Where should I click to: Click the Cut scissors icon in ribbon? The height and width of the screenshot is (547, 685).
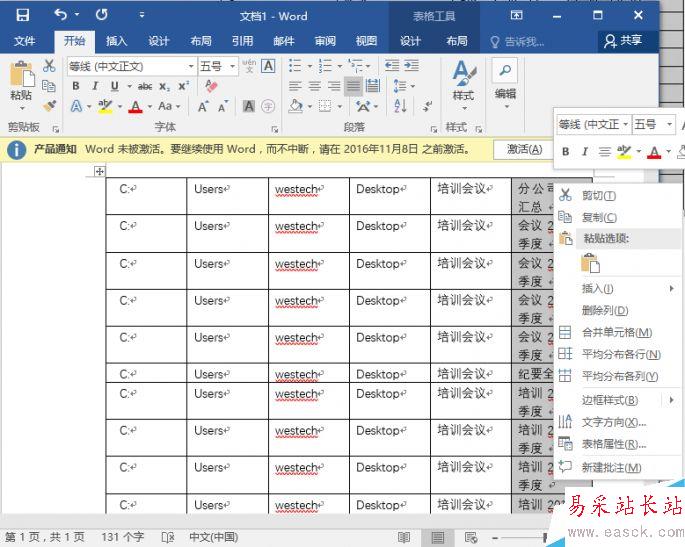click(x=49, y=66)
